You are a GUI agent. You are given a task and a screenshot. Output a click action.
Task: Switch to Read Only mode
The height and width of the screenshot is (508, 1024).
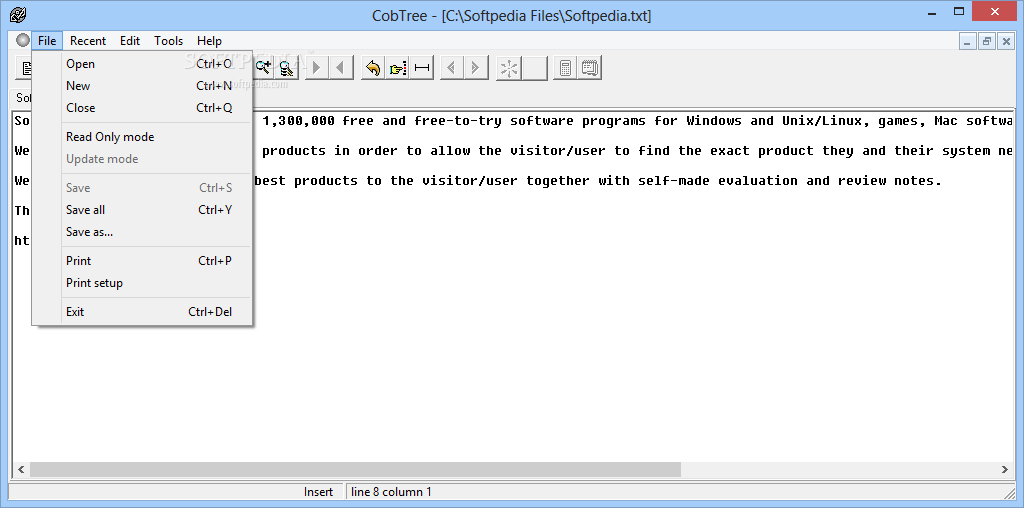click(142, 136)
